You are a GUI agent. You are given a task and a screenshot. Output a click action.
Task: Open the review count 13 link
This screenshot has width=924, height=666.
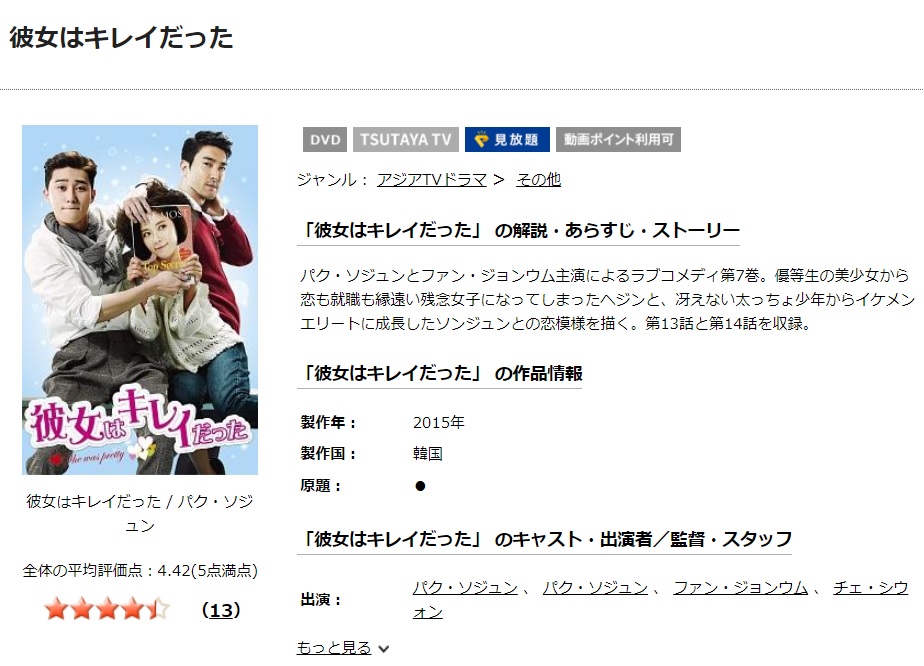pyautogui.click(x=221, y=610)
